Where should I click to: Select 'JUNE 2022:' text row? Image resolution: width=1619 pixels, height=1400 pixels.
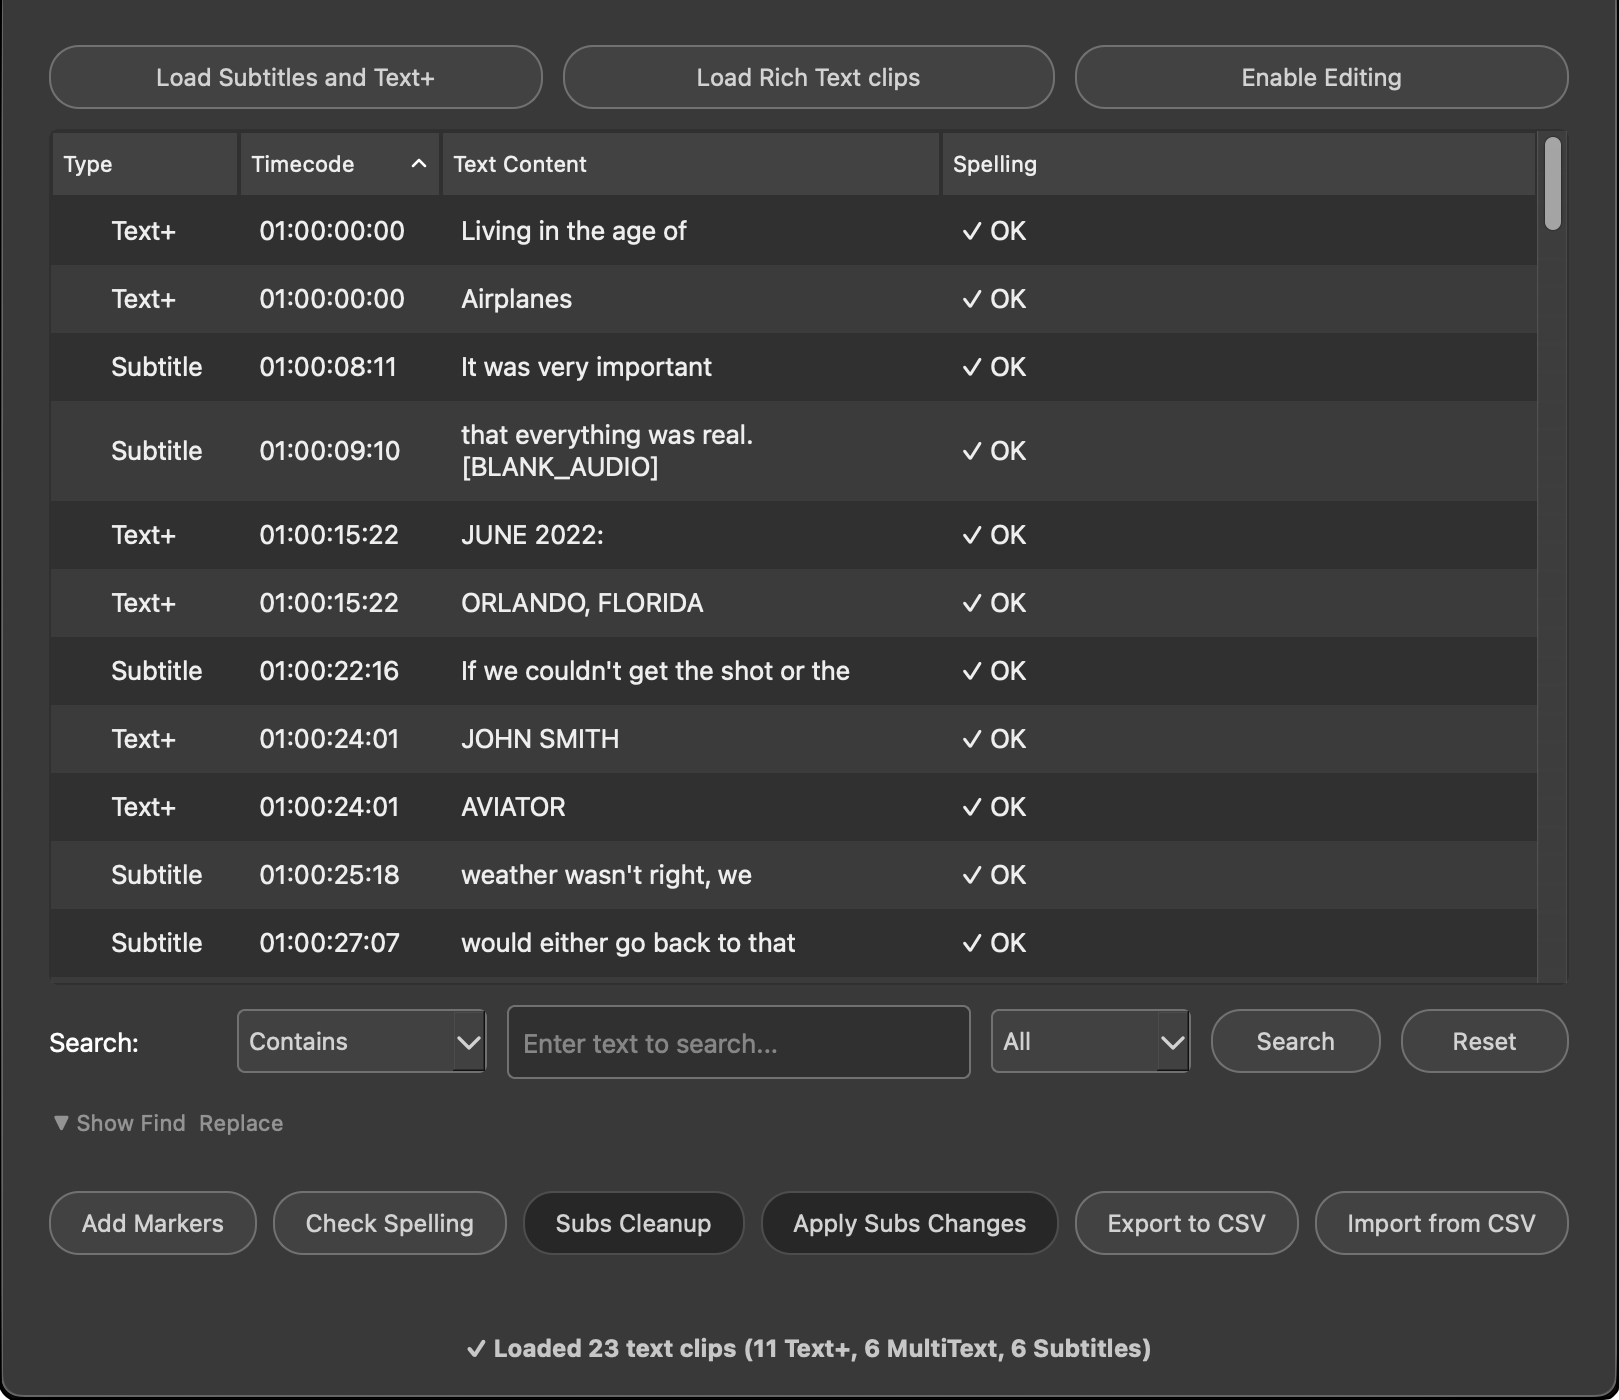tap(793, 535)
